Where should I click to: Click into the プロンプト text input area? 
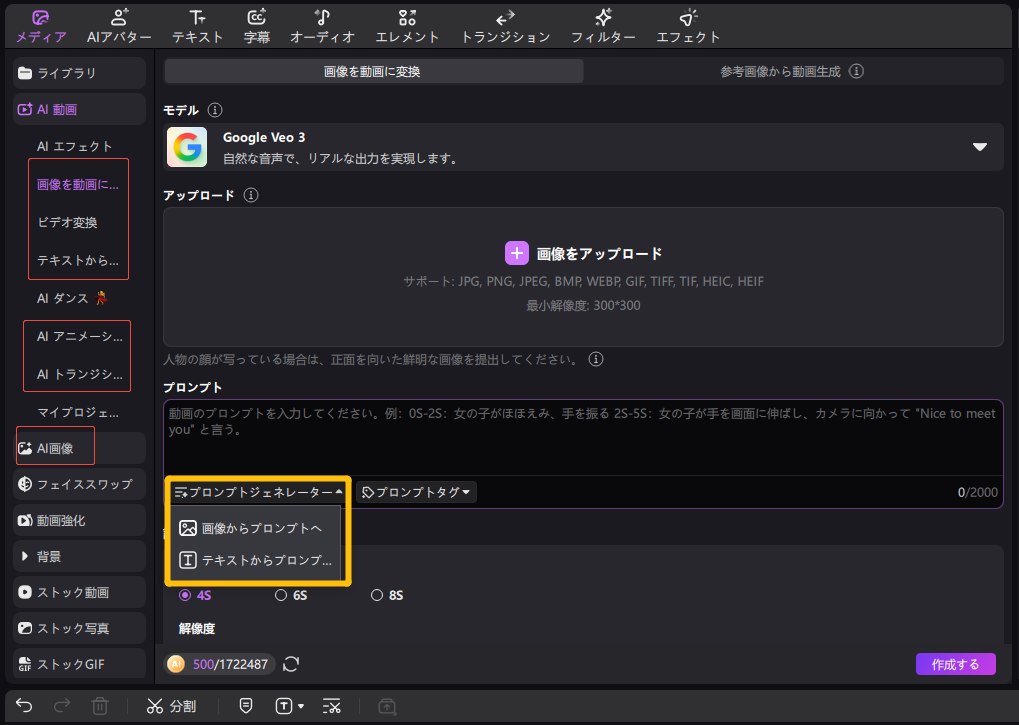pyautogui.click(x=582, y=437)
